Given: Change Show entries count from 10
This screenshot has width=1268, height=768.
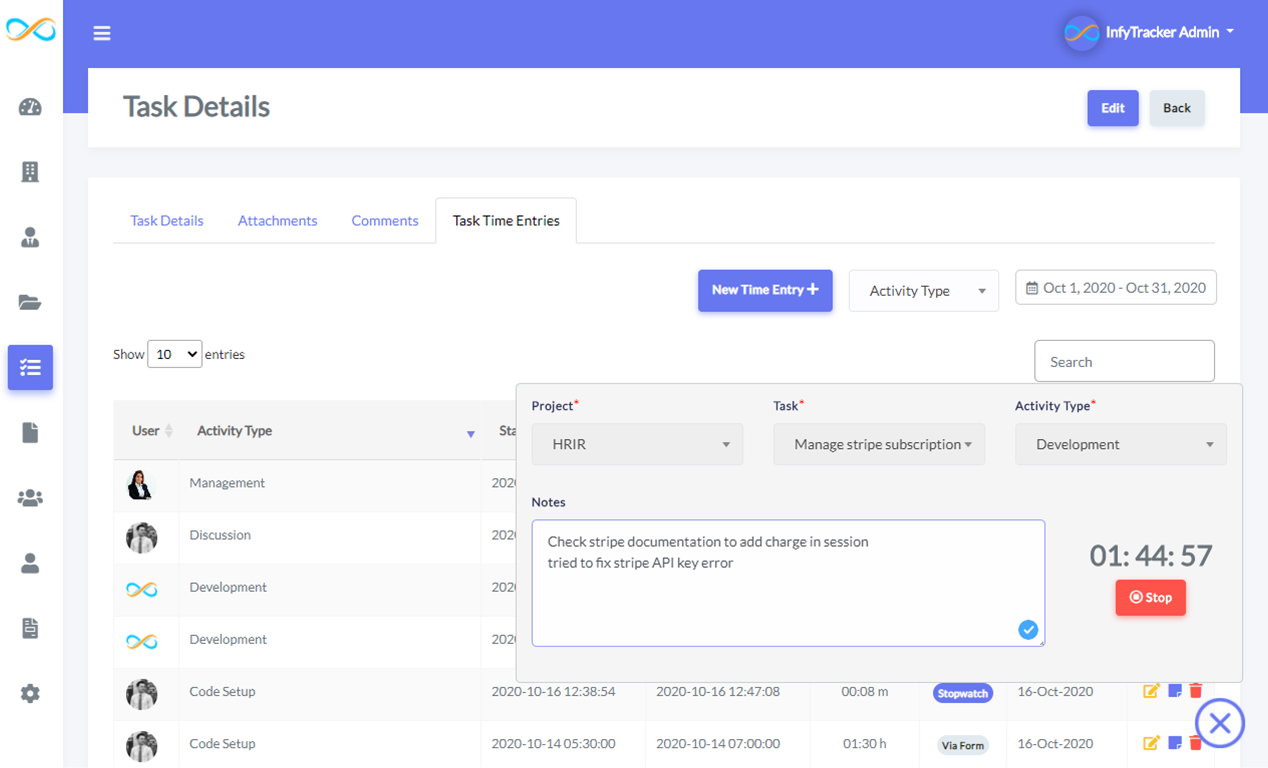Looking at the screenshot, I should [174, 353].
